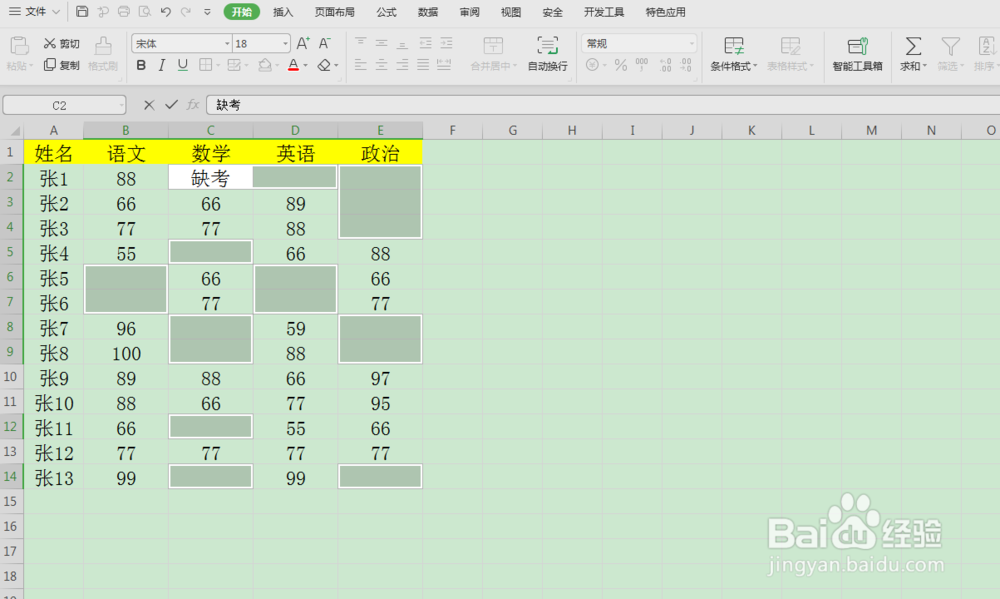The width and height of the screenshot is (1000, 599).
Task: Click the Fill color bucket icon
Action: pyautogui.click(x=265, y=65)
